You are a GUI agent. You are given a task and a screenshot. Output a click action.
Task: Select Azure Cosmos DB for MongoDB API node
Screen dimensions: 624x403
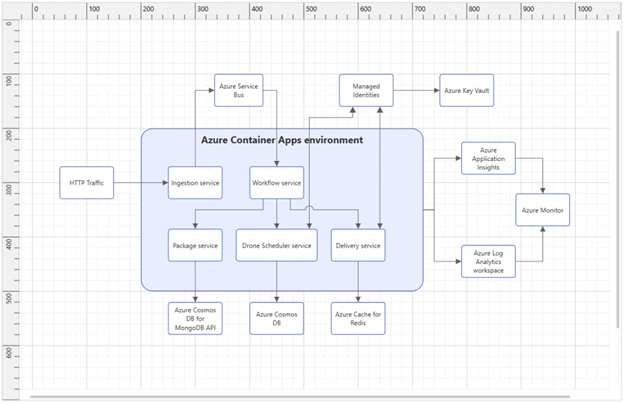click(x=195, y=317)
